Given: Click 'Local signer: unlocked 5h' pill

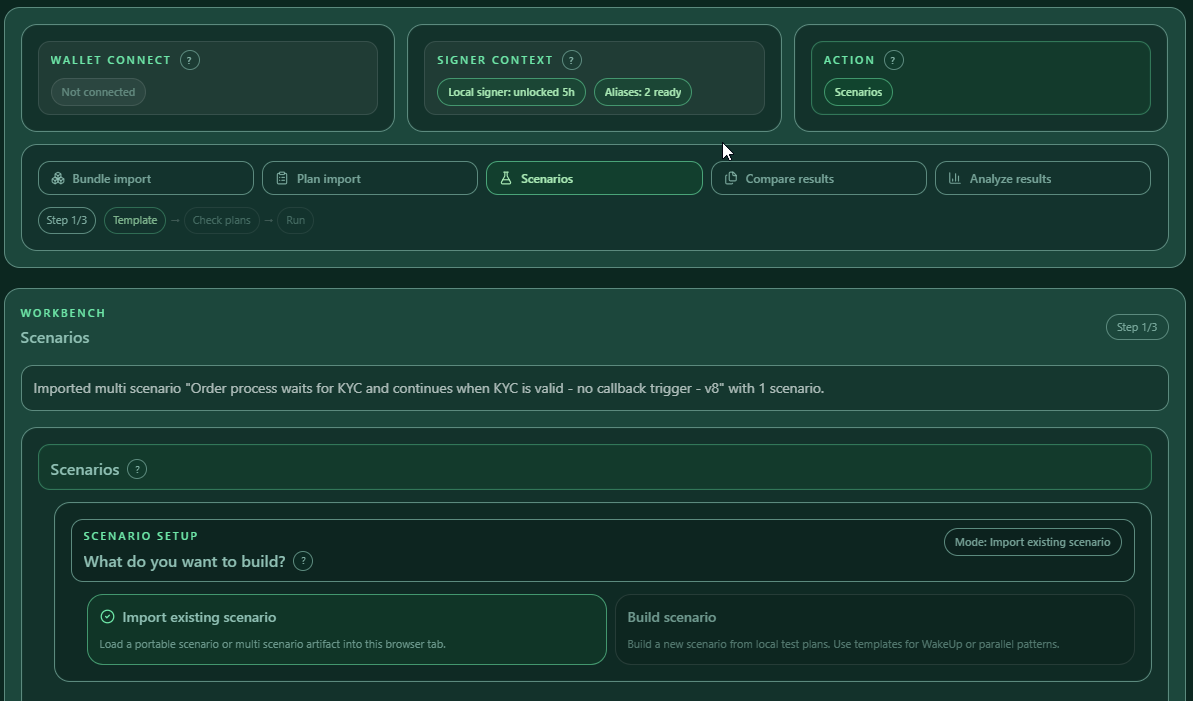Looking at the screenshot, I should [x=511, y=92].
